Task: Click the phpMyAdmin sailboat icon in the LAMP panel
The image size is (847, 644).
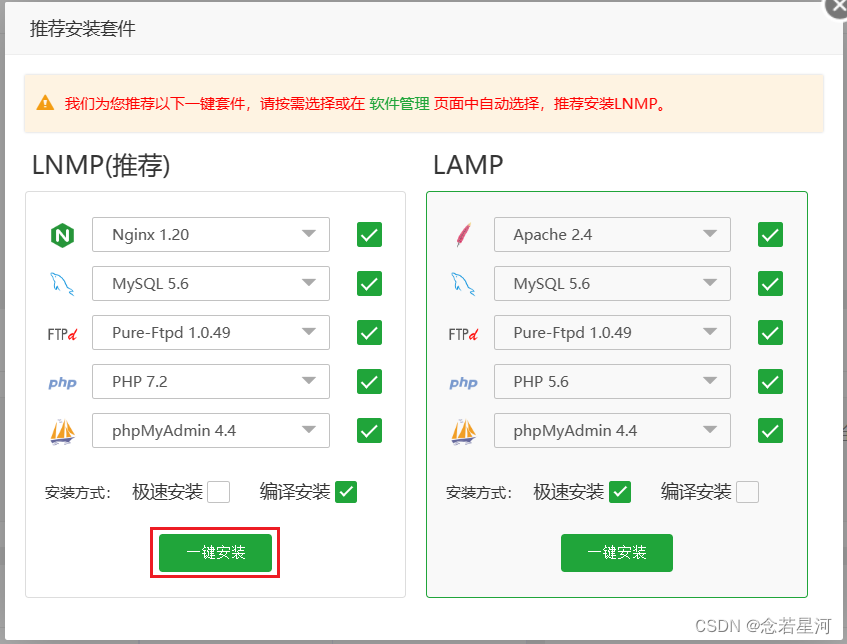Action: [x=463, y=432]
